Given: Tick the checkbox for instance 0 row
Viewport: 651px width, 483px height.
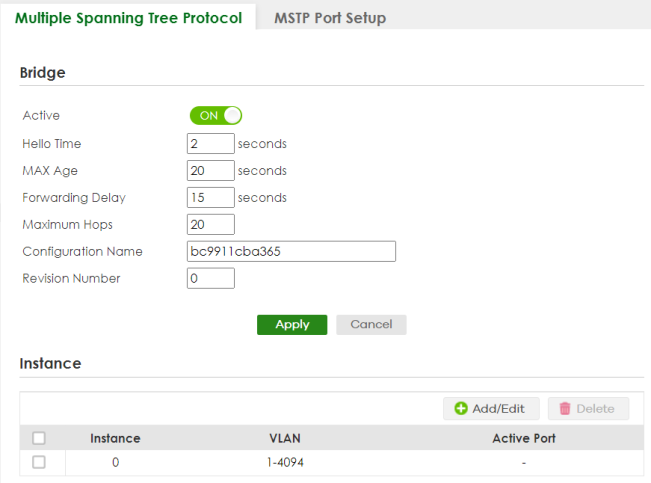Looking at the screenshot, I should (39, 462).
